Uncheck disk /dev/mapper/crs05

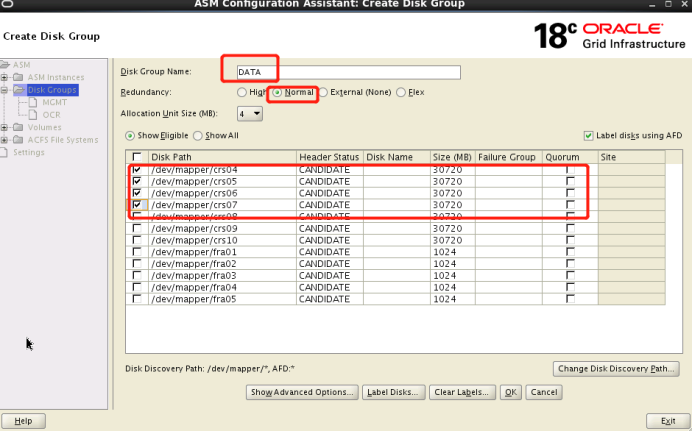[x=137, y=181]
